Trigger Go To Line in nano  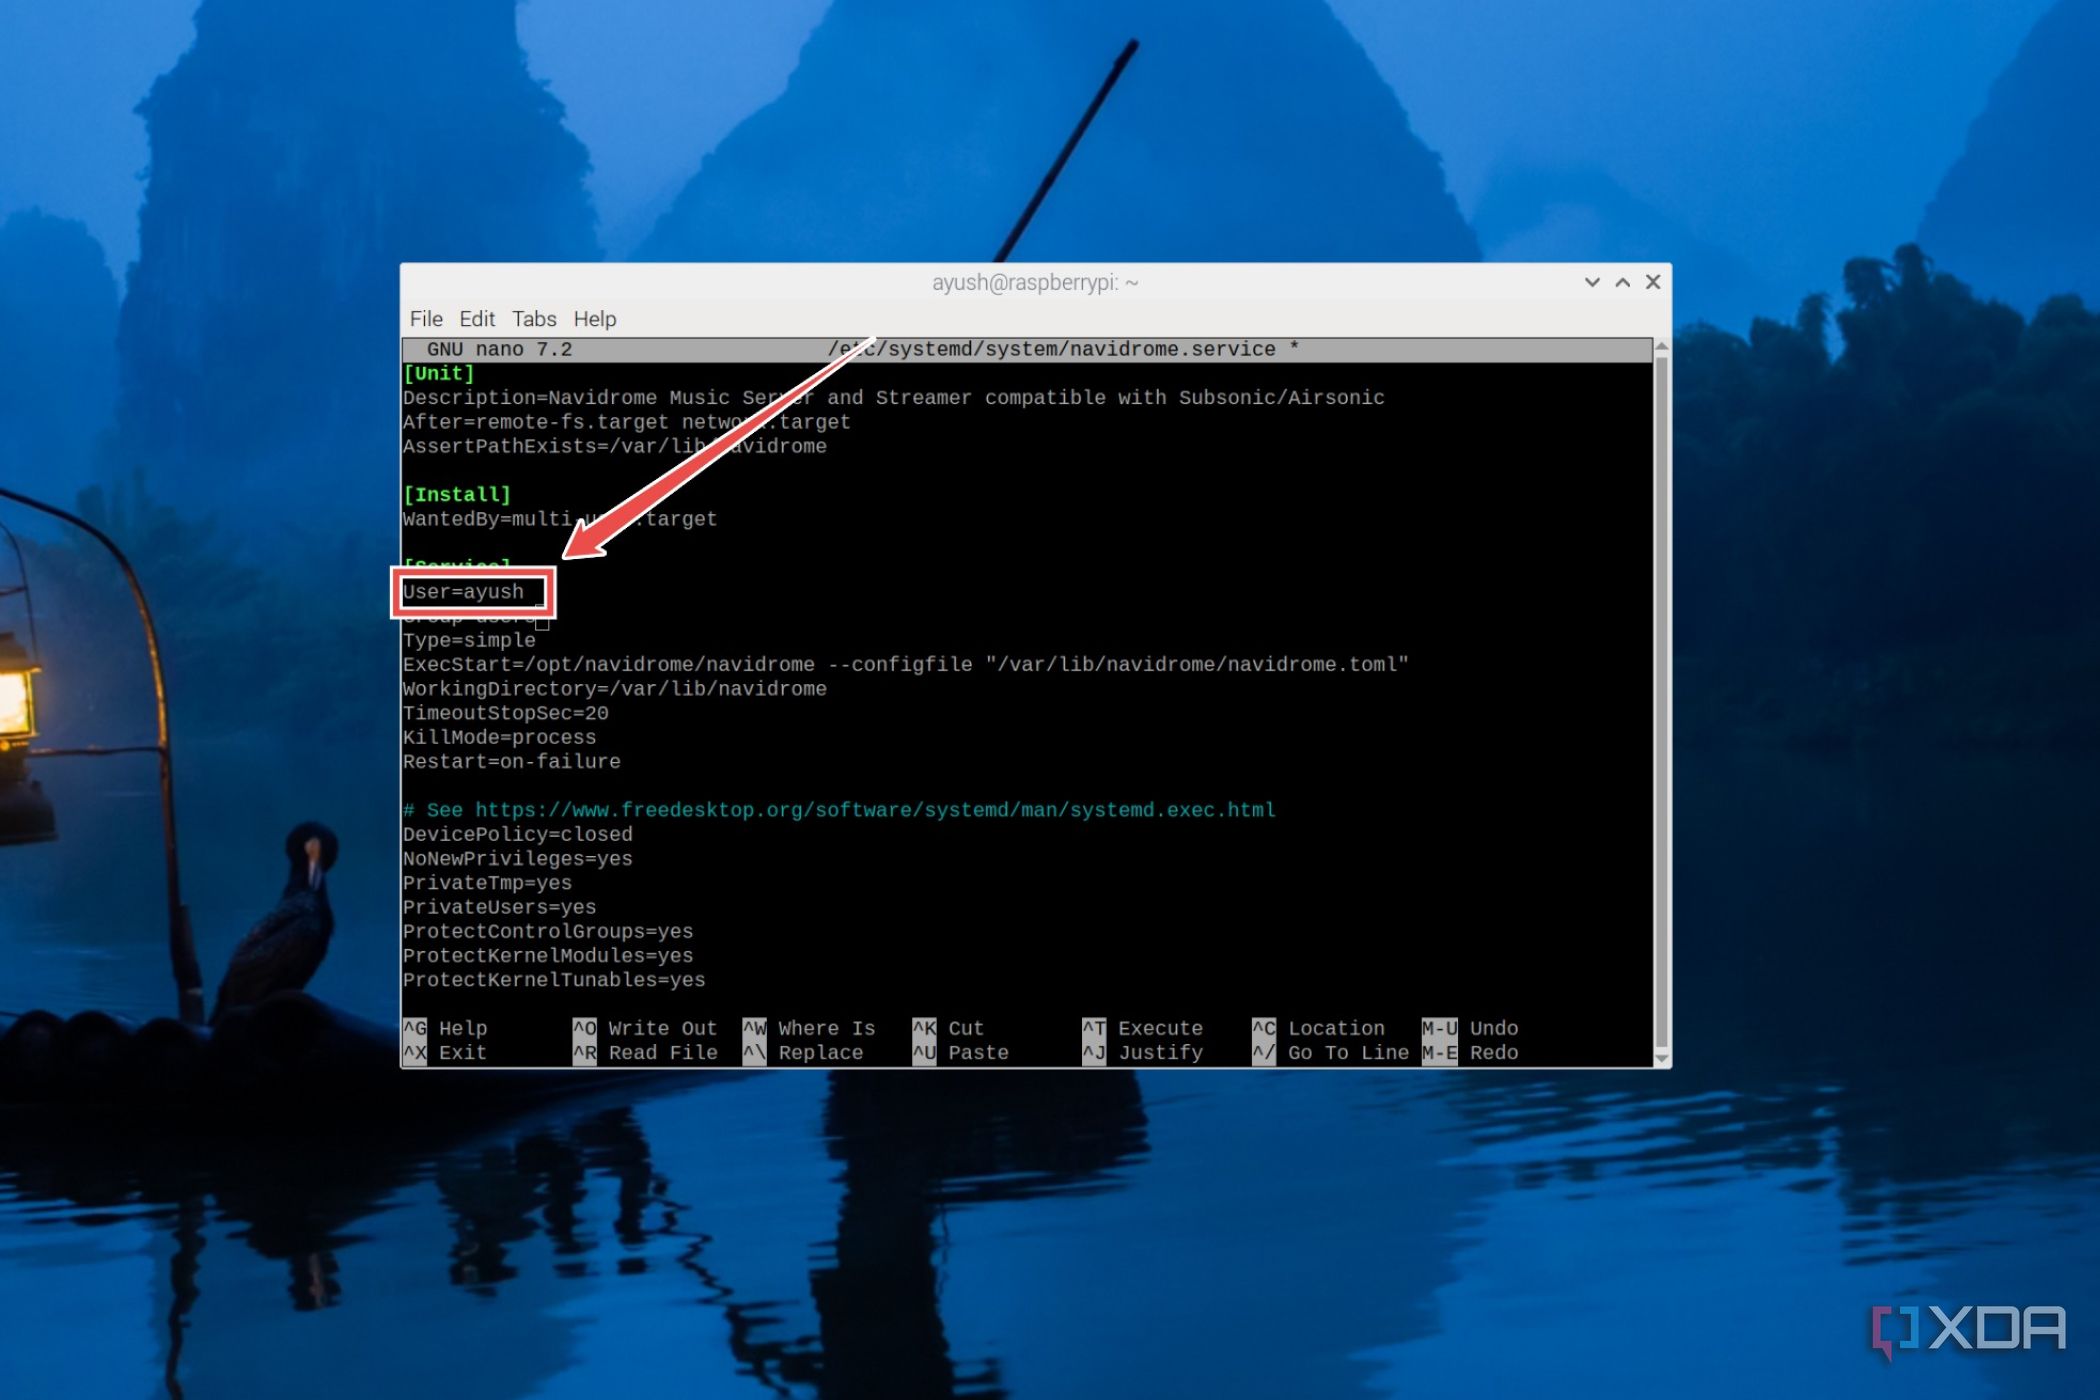point(1347,1052)
